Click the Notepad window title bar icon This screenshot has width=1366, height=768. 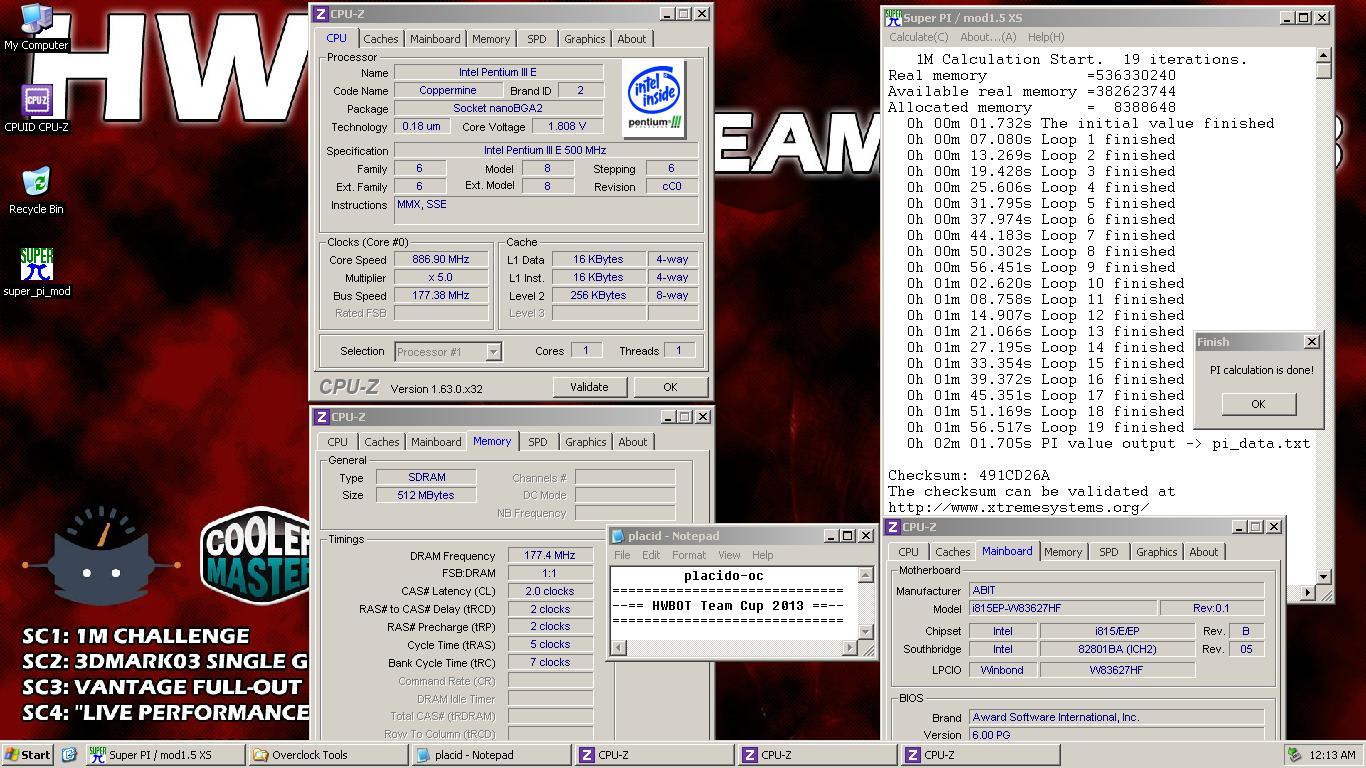tap(619, 536)
